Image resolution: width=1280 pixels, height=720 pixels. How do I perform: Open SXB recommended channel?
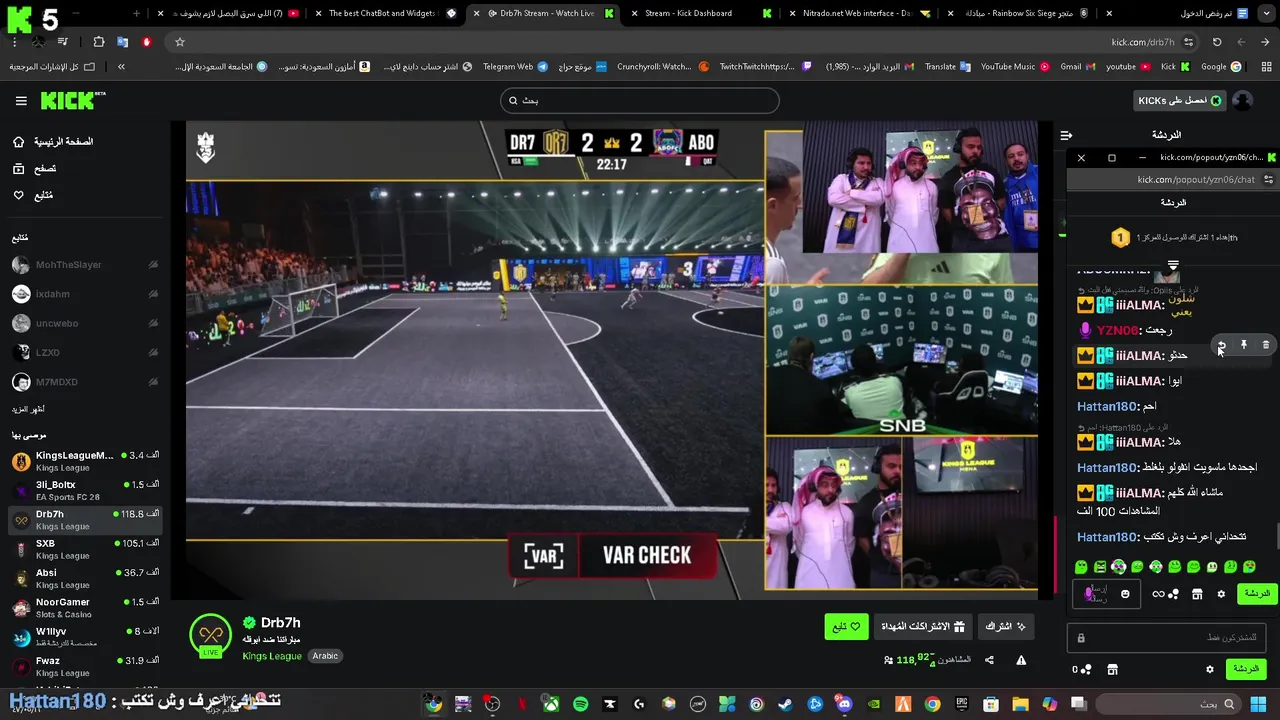click(x=85, y=549)
